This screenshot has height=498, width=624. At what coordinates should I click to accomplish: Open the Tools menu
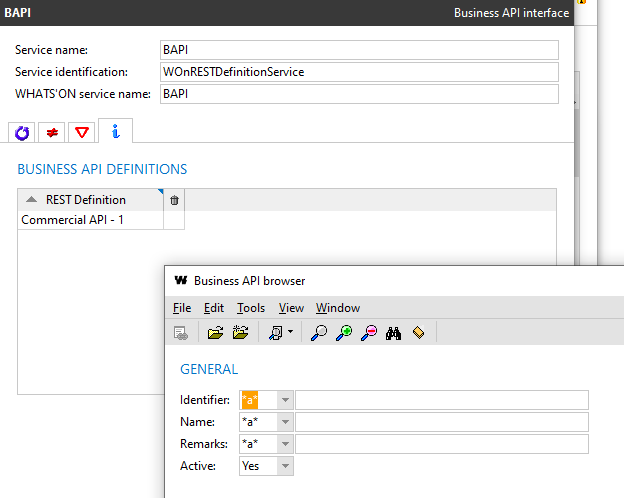click(x=251, y=308)
